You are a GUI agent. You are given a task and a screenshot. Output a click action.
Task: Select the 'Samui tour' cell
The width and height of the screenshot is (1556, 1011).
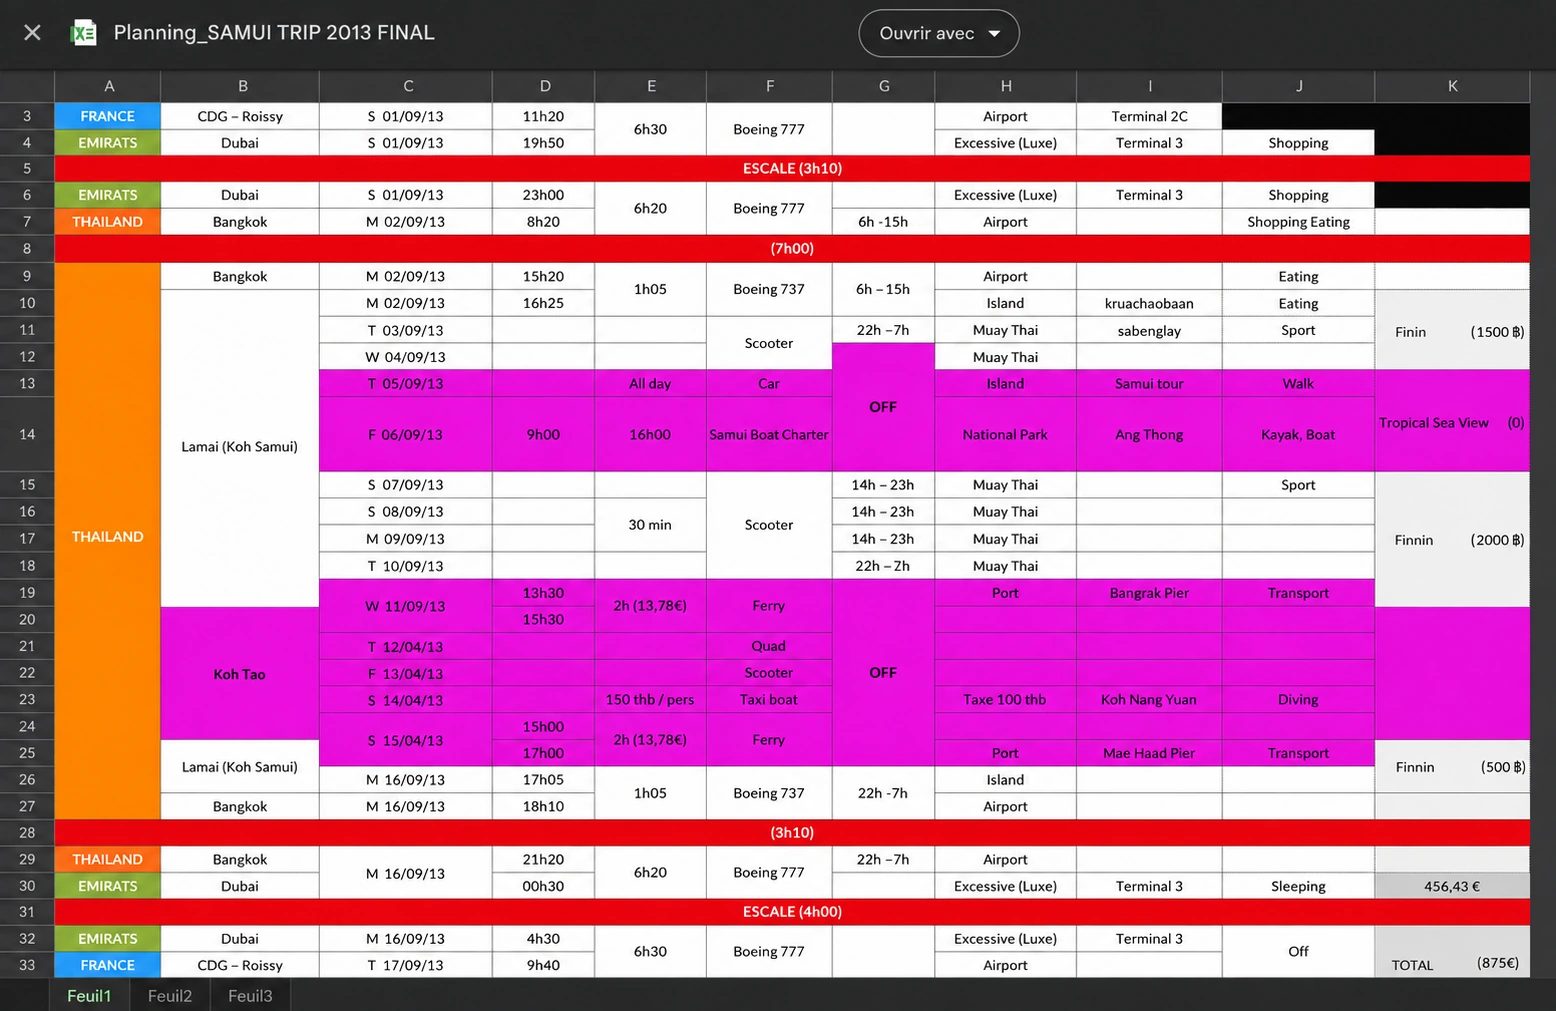coord(1149,383)
